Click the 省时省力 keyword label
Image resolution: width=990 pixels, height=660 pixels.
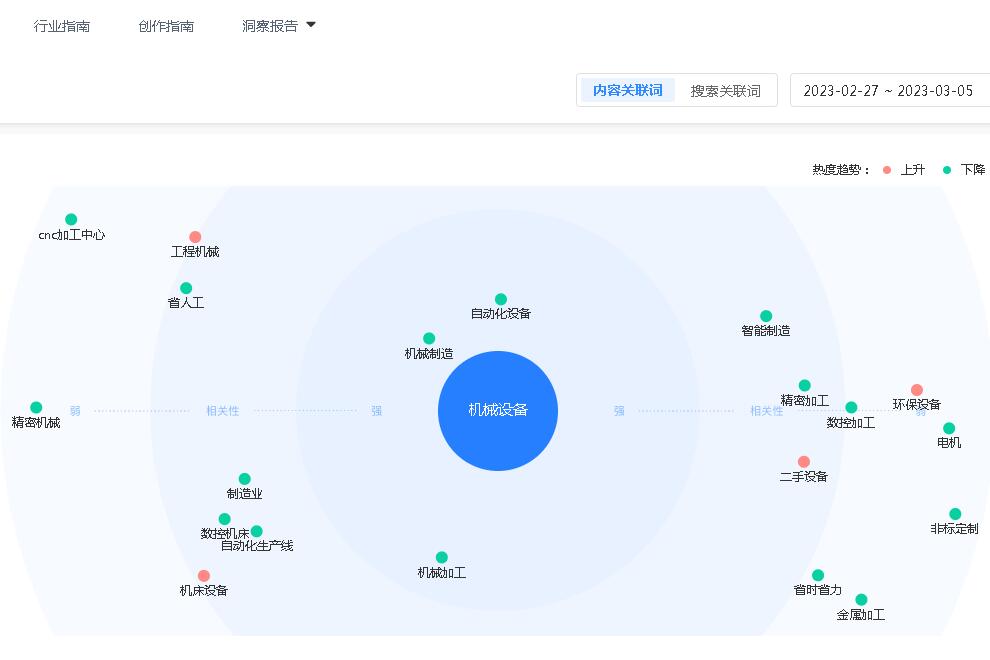tap(818, 590)
